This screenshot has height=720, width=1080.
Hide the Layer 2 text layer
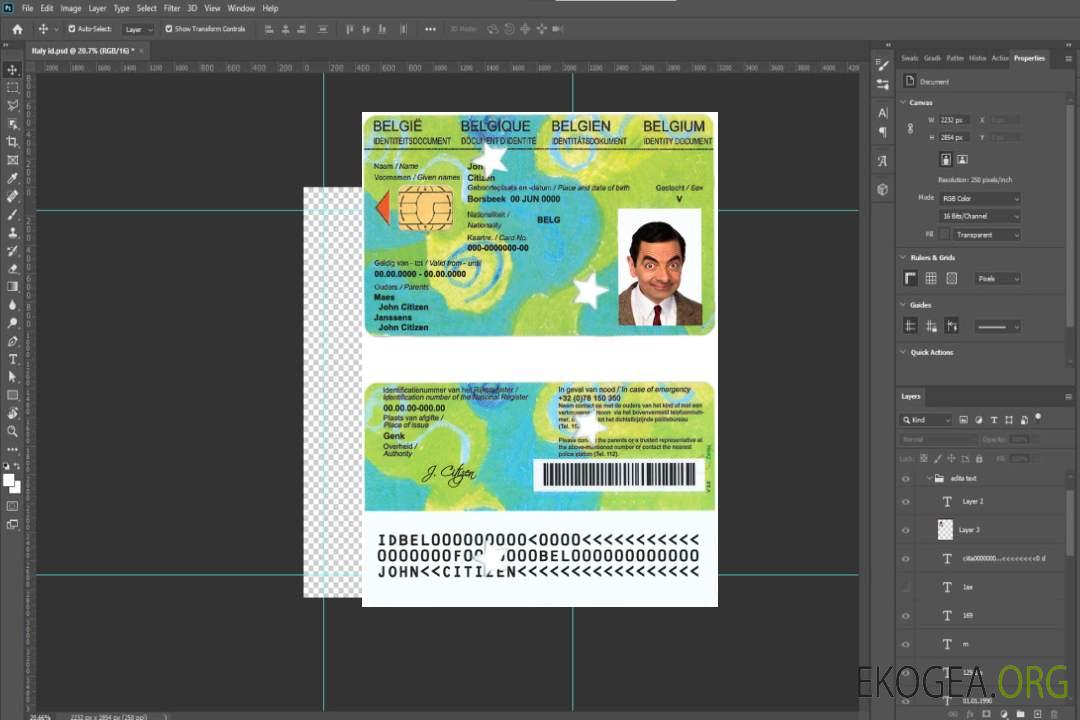pyautogui.click(x=906, y=502)
